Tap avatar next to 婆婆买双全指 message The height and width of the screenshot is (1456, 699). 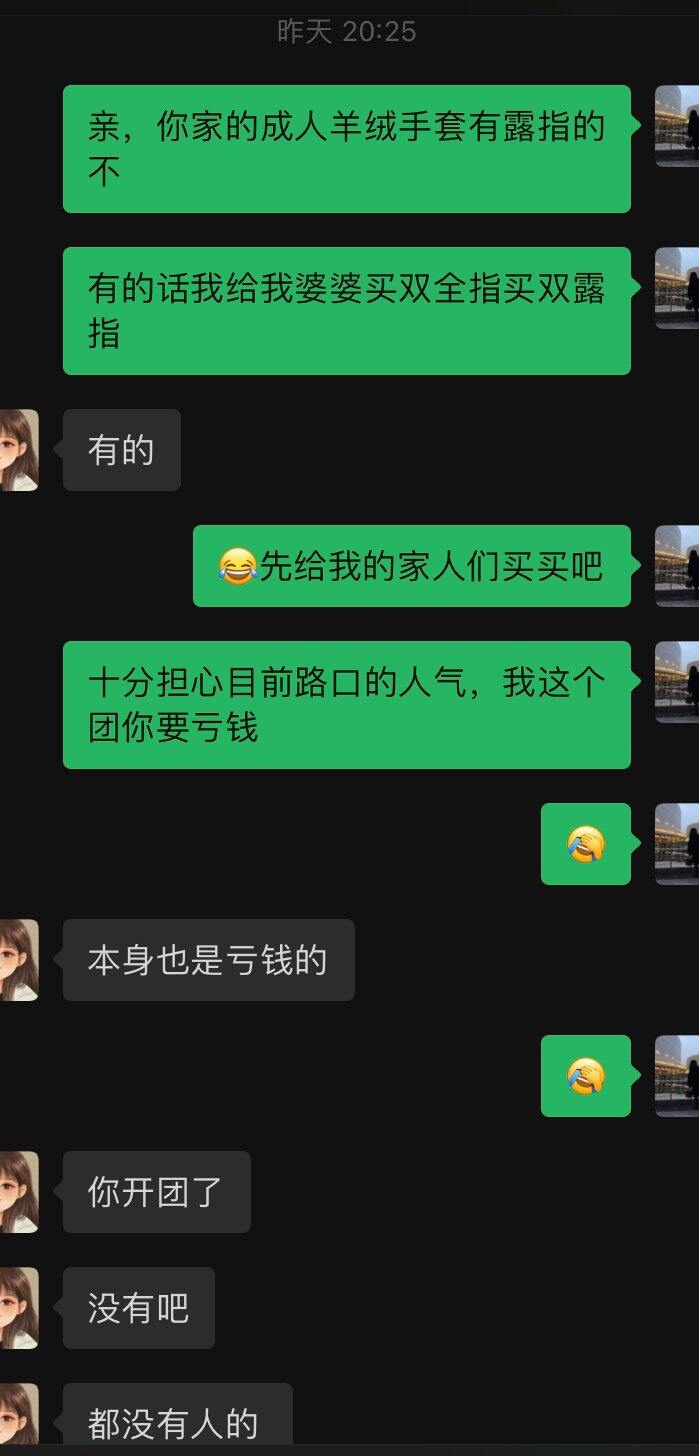click(677, 288)
